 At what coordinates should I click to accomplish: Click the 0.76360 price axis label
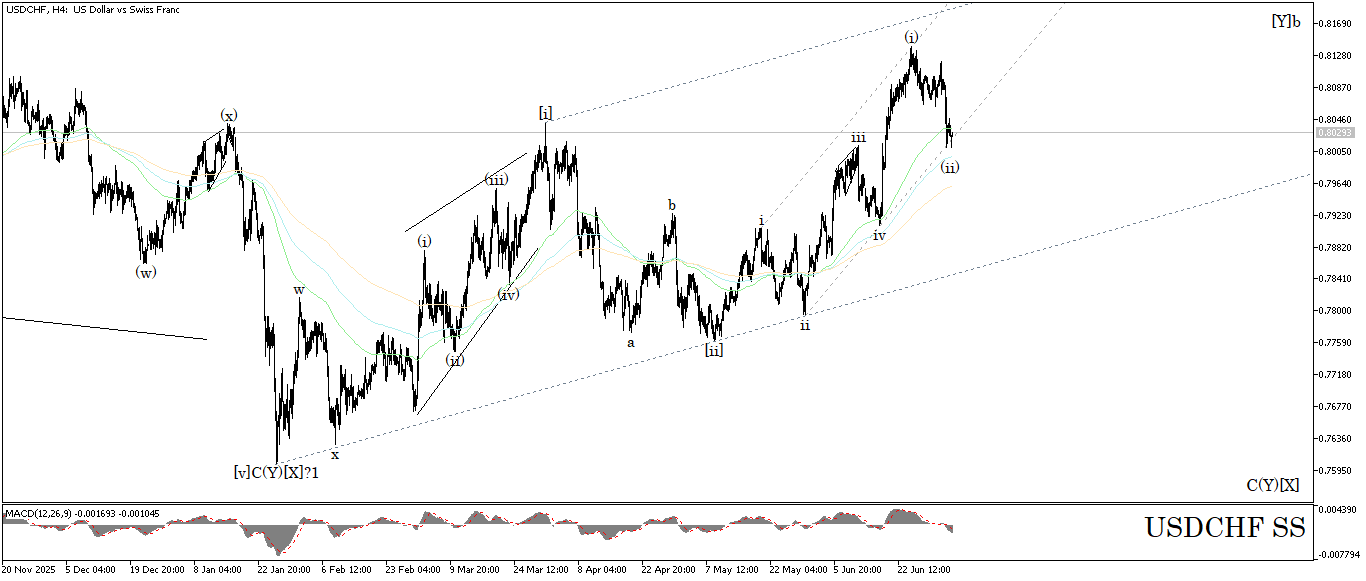tap(1335, 439)
